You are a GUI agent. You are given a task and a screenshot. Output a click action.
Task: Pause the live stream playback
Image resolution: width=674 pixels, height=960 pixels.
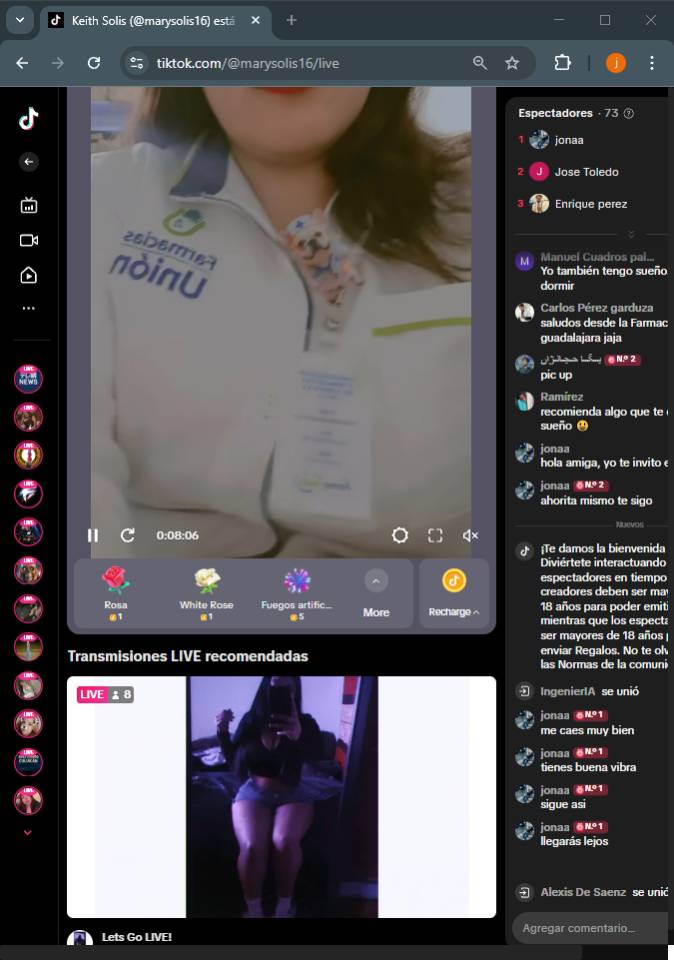pos(93,535)
